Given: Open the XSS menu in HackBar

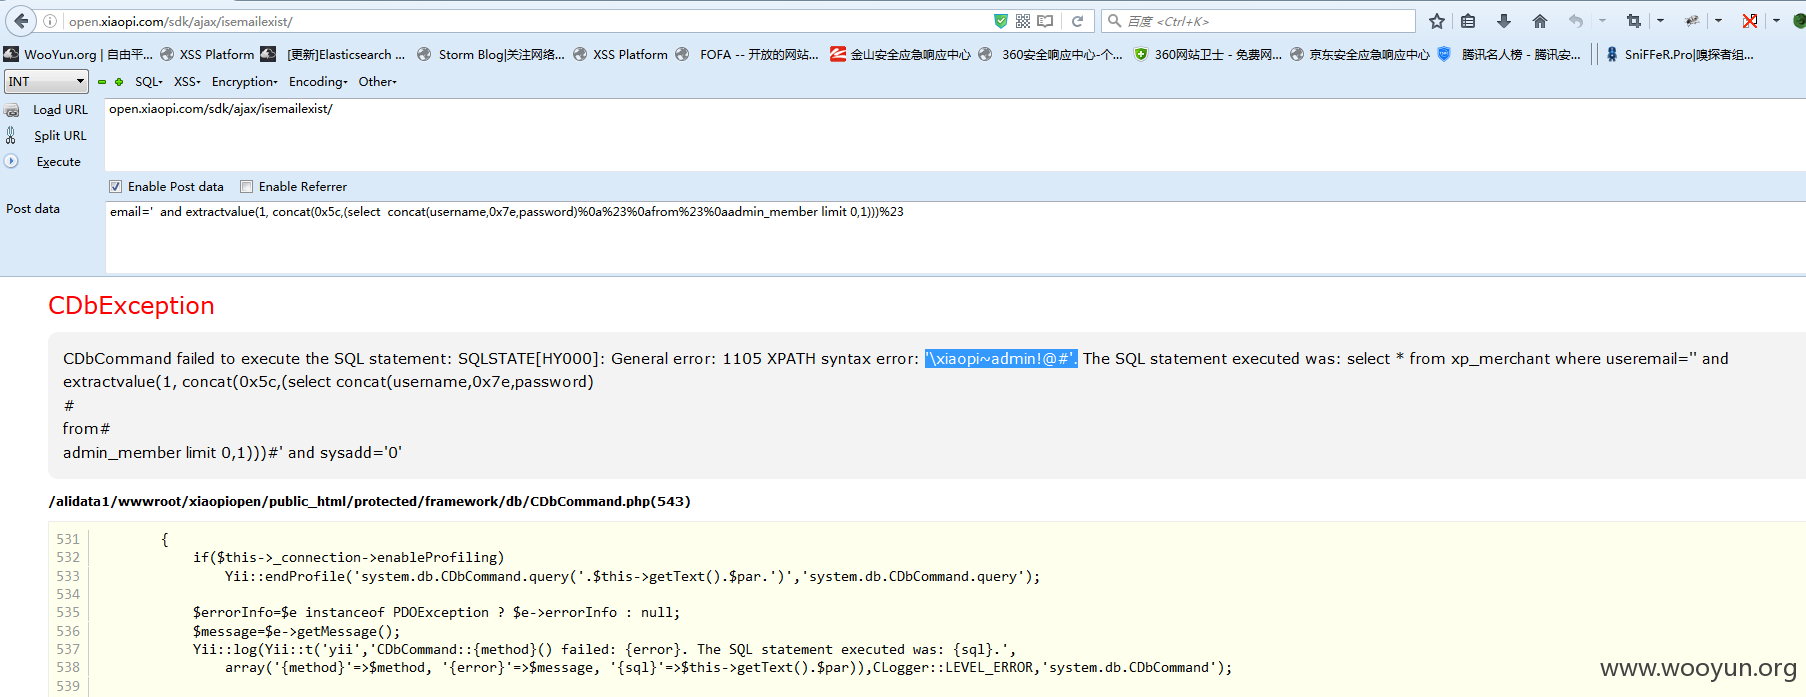Looking at the screenshot, I should point(187,82).
